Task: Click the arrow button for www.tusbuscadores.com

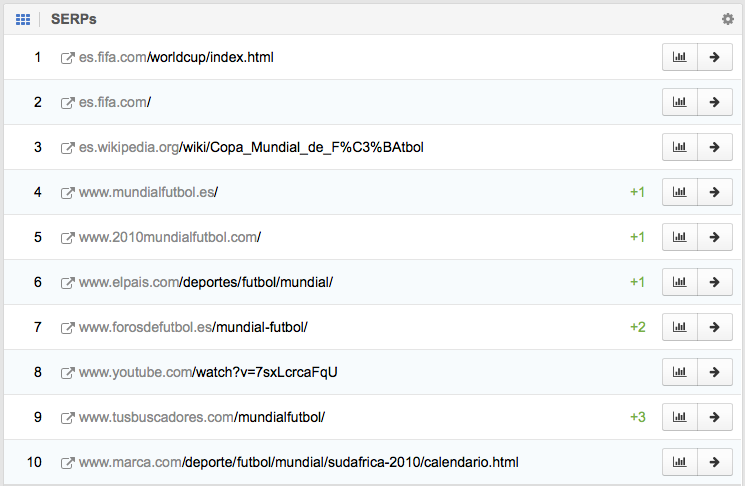Action: point(714,417)
